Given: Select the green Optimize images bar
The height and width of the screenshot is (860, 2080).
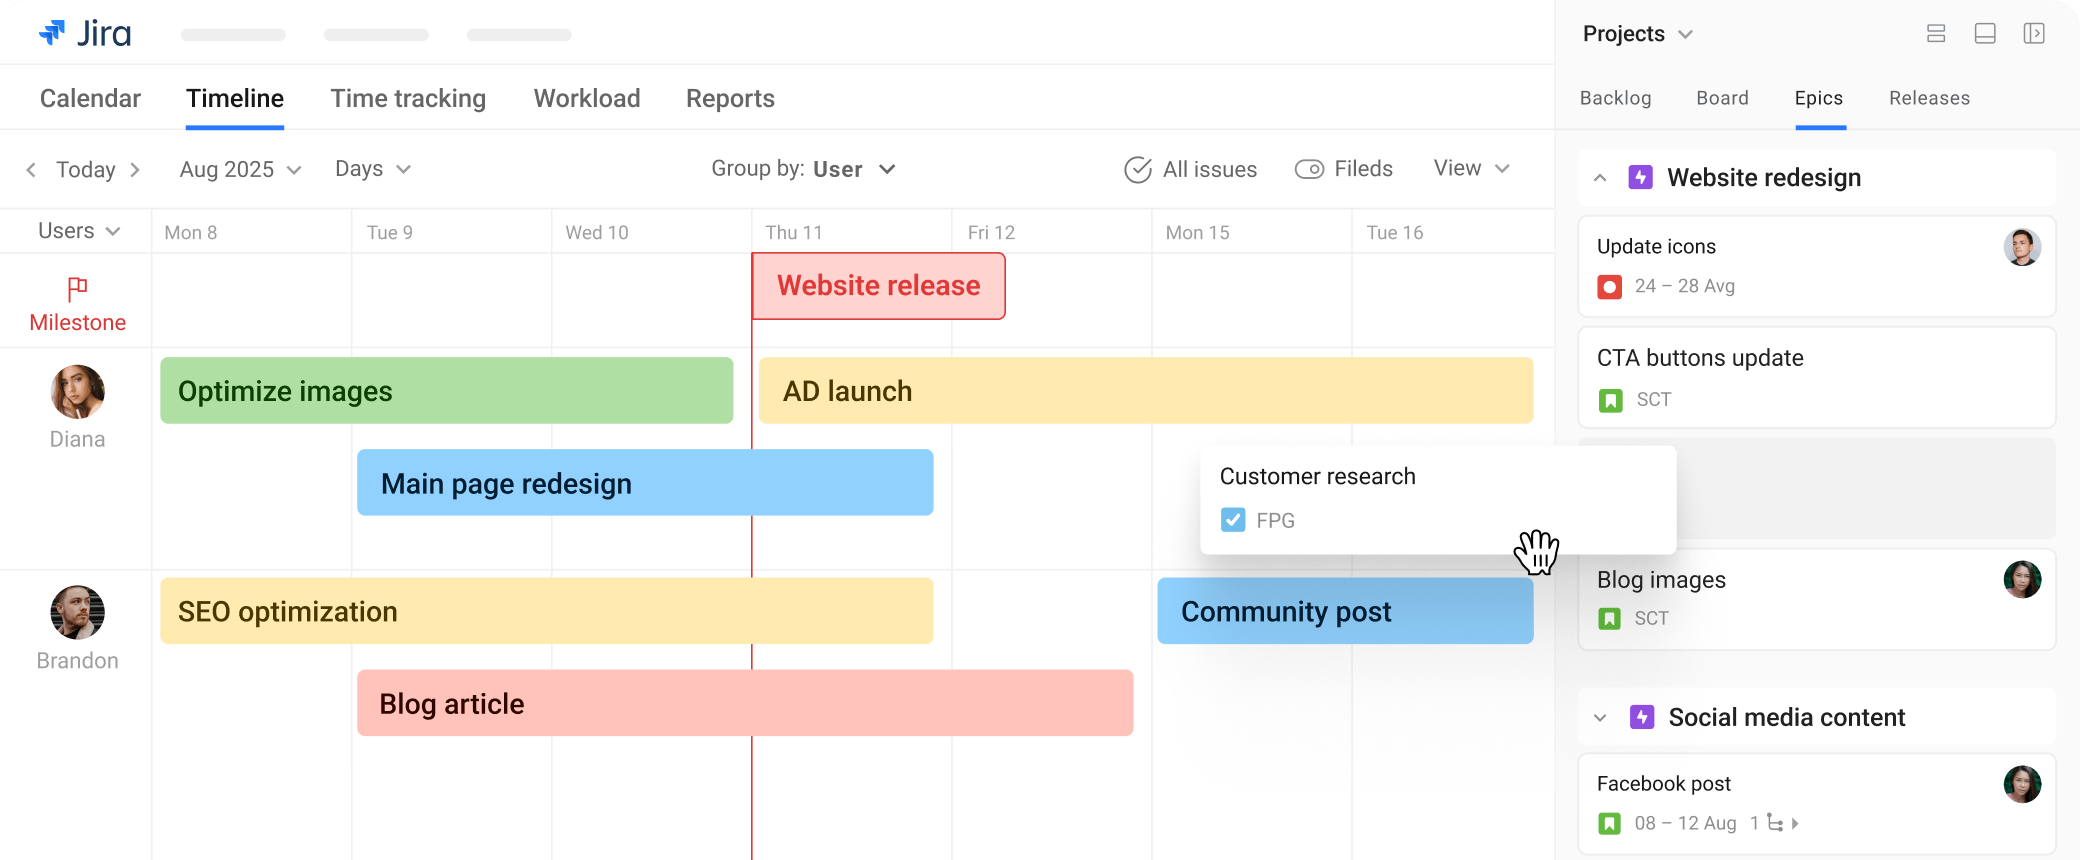Looking at the screenshot, I should point(446,391).
